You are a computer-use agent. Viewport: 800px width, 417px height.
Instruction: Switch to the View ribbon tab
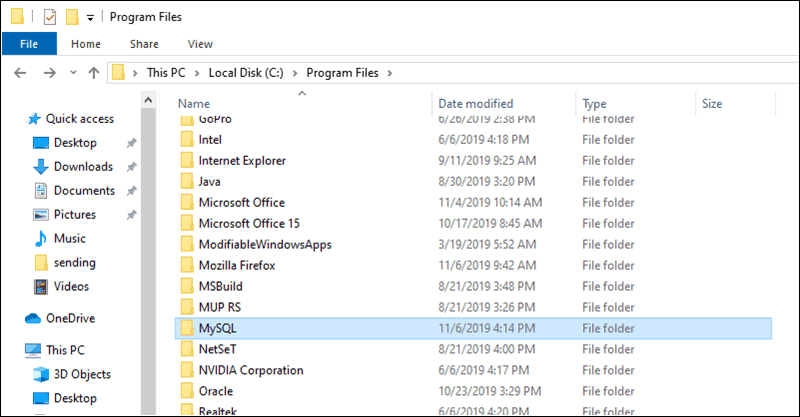200,44
